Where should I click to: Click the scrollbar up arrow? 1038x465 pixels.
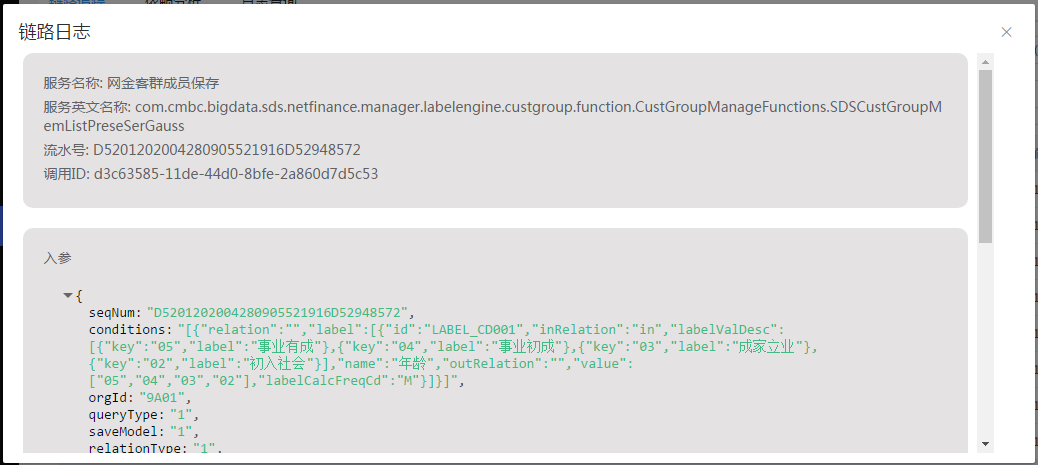tap(985, 62)
